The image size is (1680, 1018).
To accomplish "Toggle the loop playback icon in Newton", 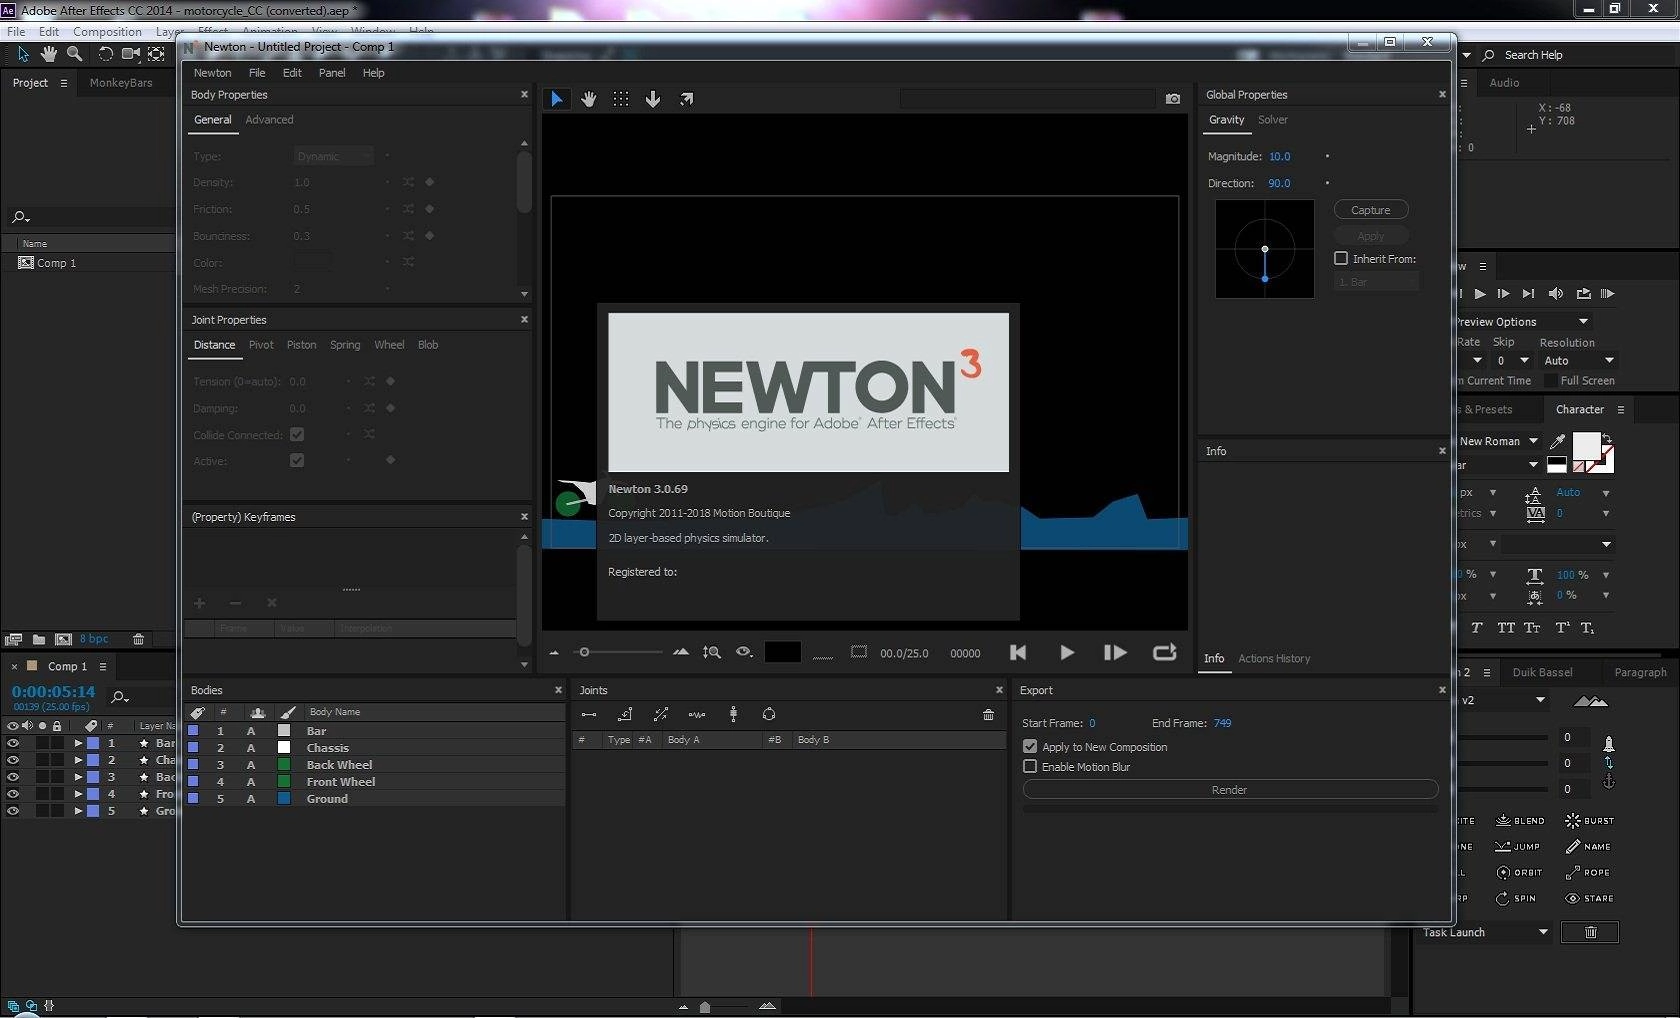I will (x=1165, y=652).
